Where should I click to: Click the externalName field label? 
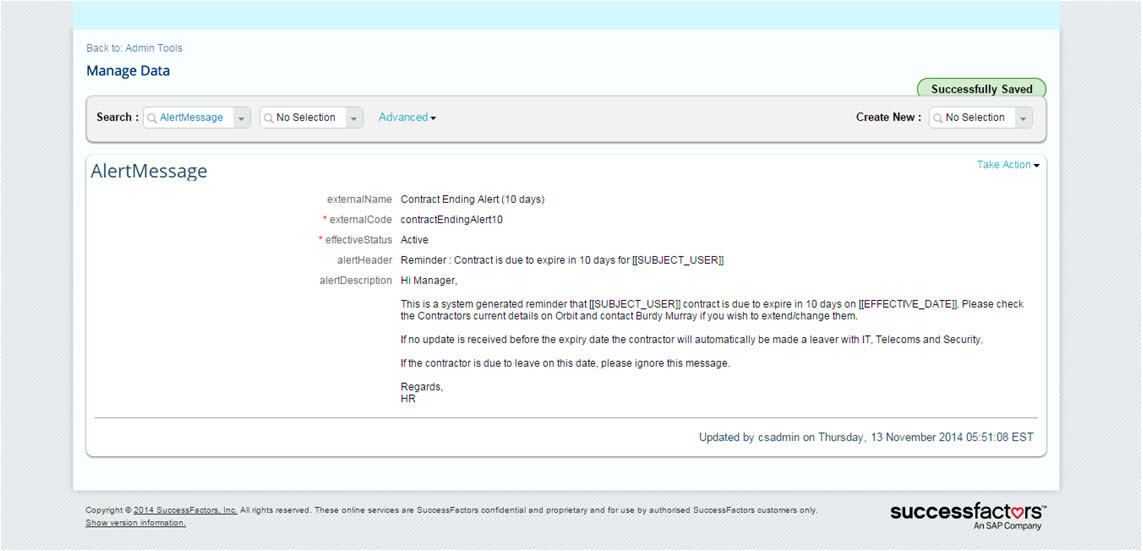(x=360, y=199)
